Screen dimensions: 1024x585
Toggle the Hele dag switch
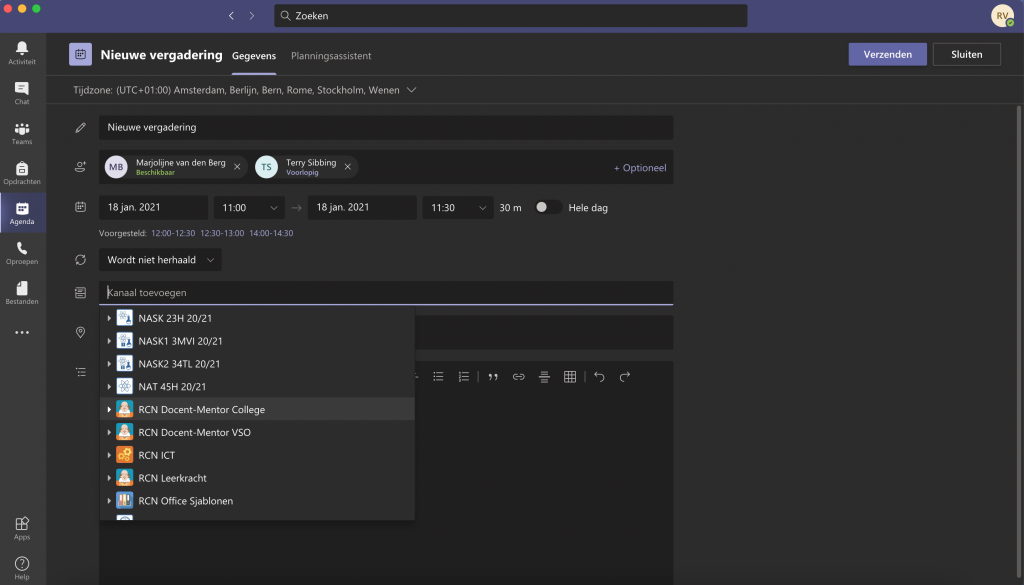[547, 208]
